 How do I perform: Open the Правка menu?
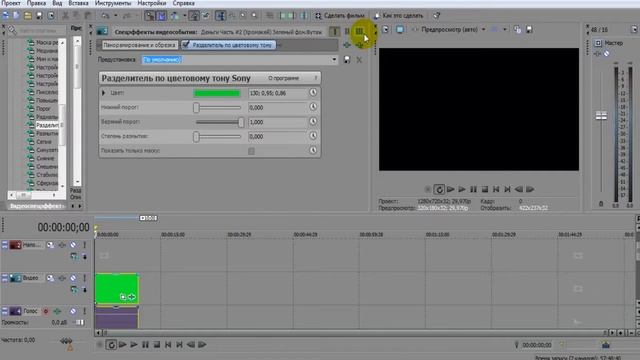point(36,3)
